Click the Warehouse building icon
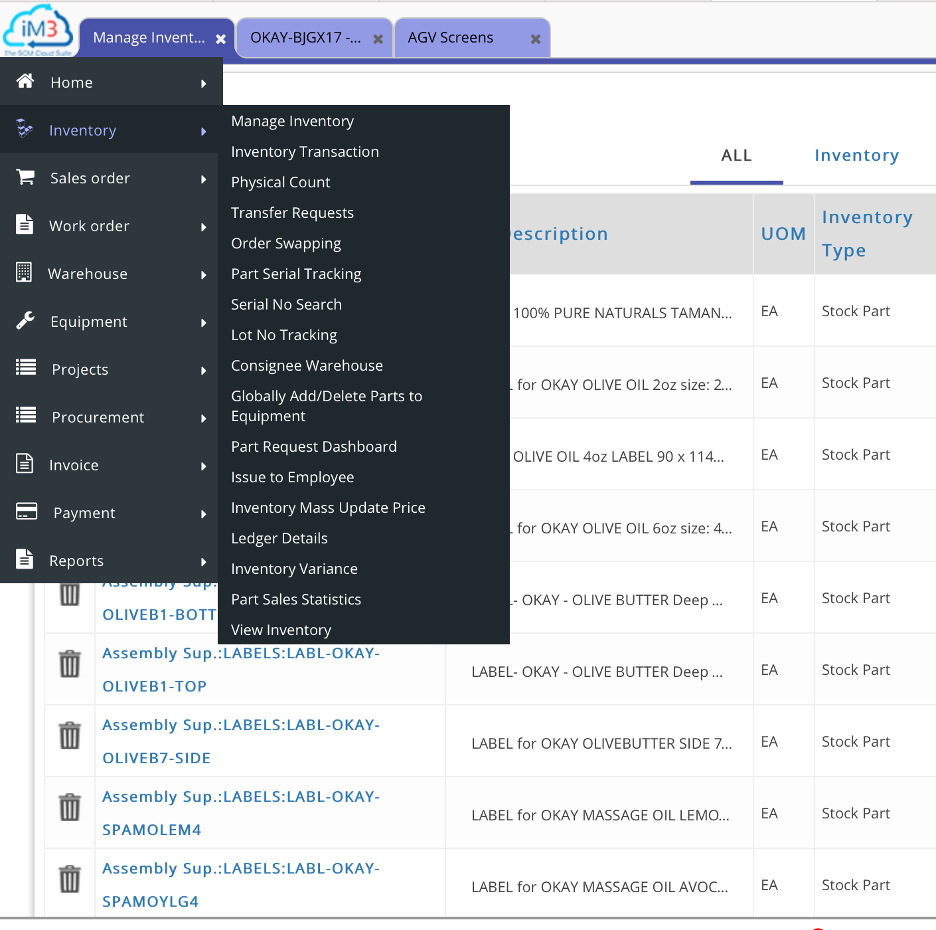Image resolution: width=936 pixels, height=930 pixels. [x=24, y=272]
